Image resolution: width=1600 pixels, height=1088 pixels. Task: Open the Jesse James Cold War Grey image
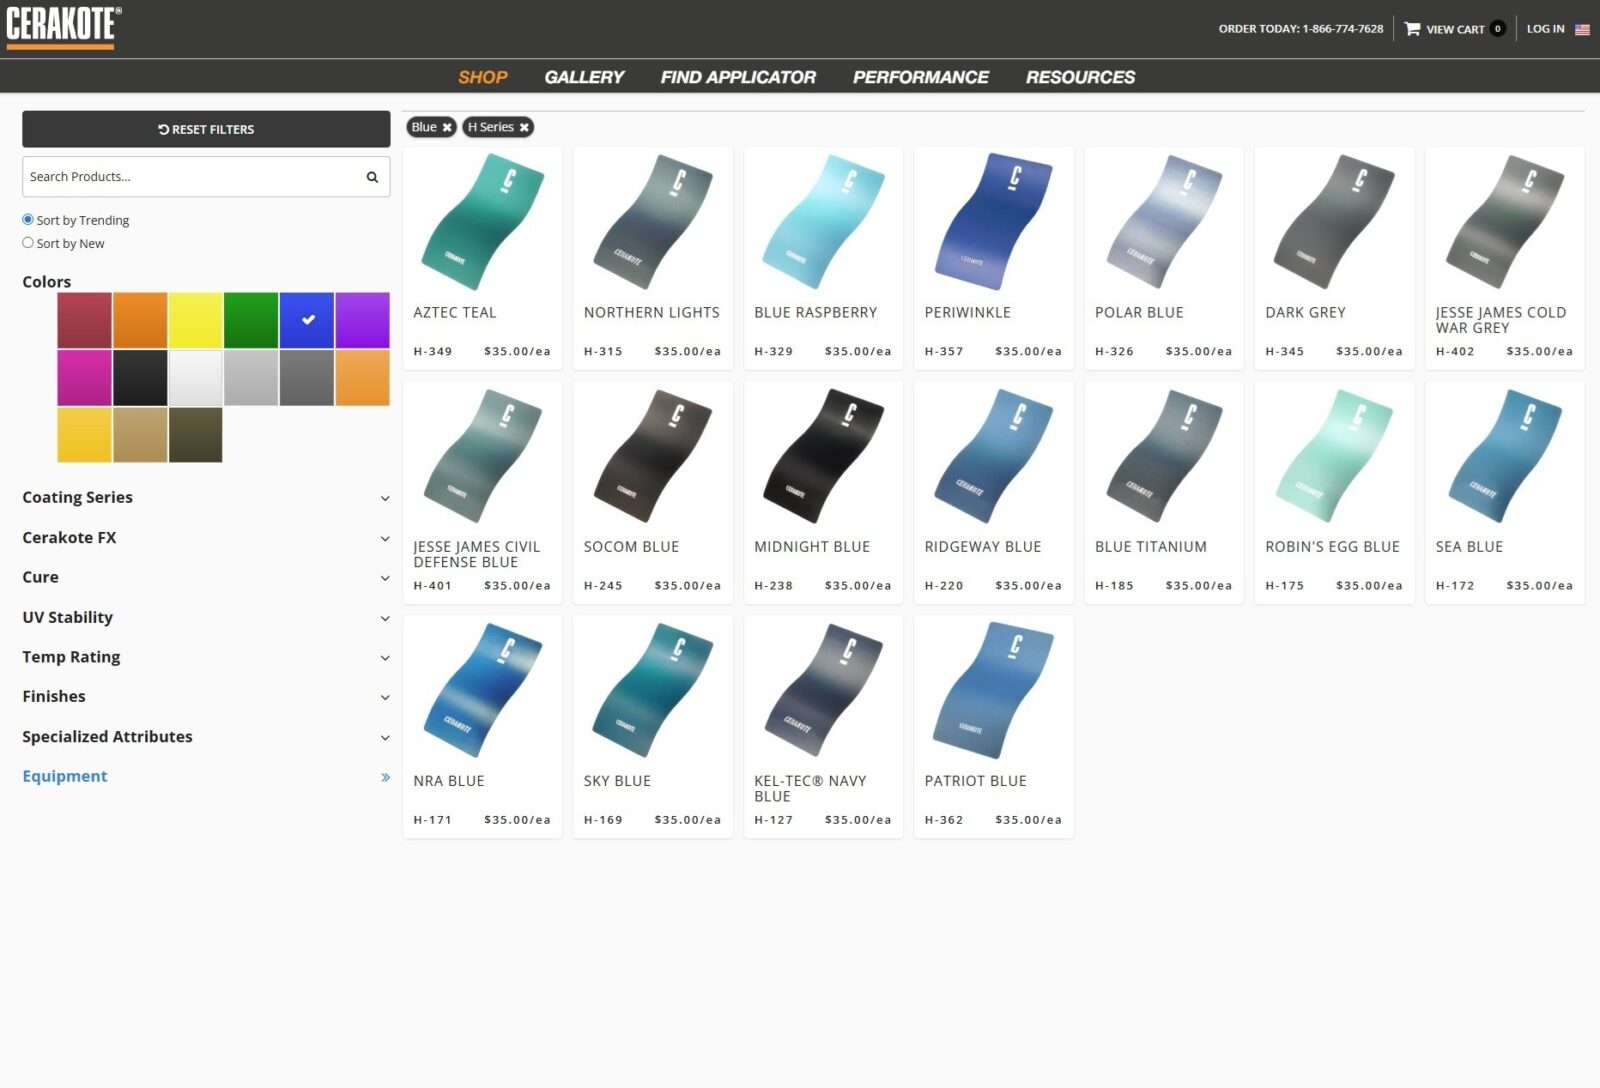click(1505, 221)
